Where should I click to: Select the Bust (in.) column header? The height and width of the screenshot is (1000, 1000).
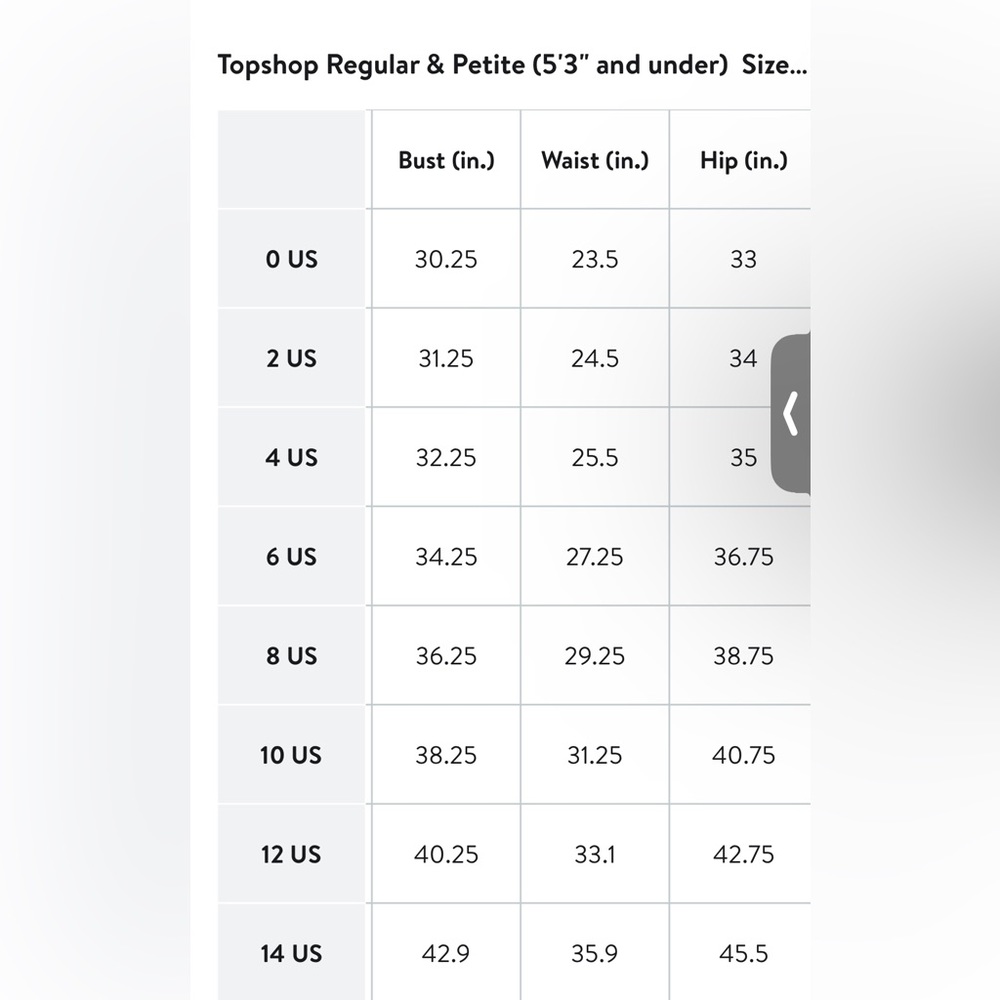pyautogui.click(x=446, y=160)
